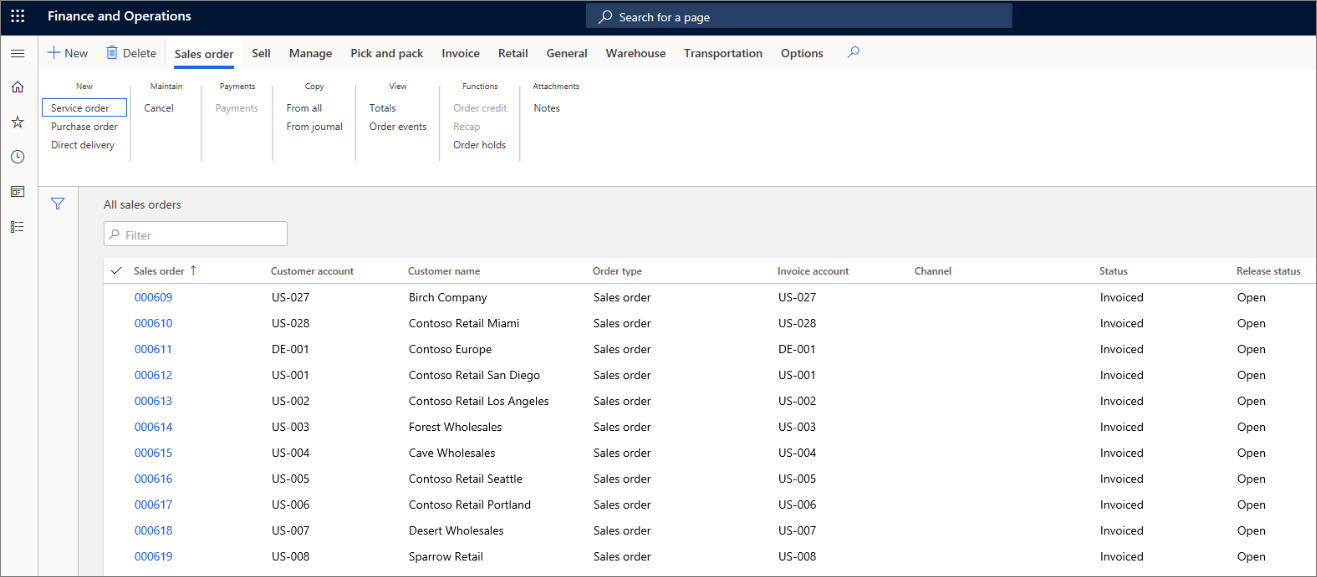Open the Transportation tab
1317x577 pixels.
[723, 54]
